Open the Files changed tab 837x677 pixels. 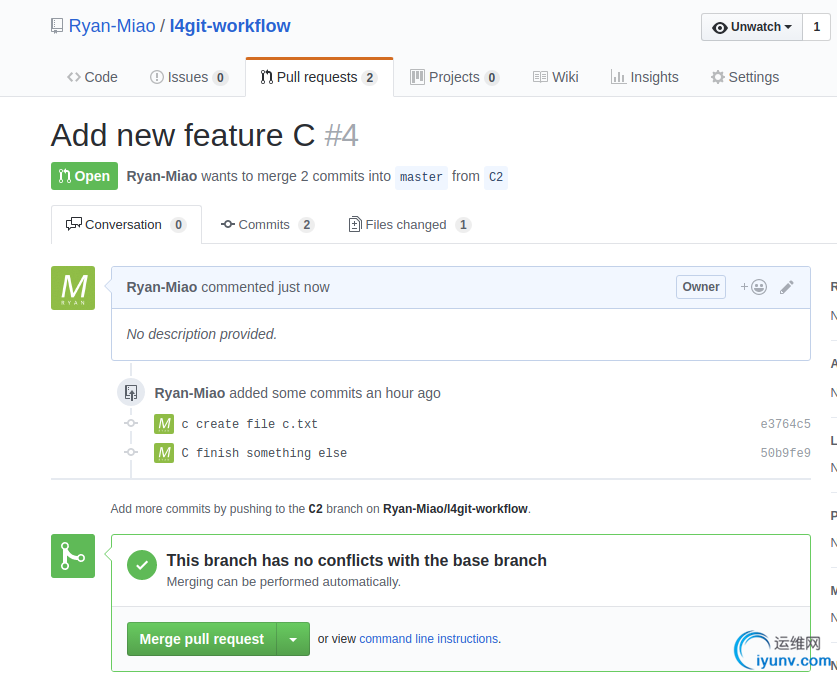(409, 225)
